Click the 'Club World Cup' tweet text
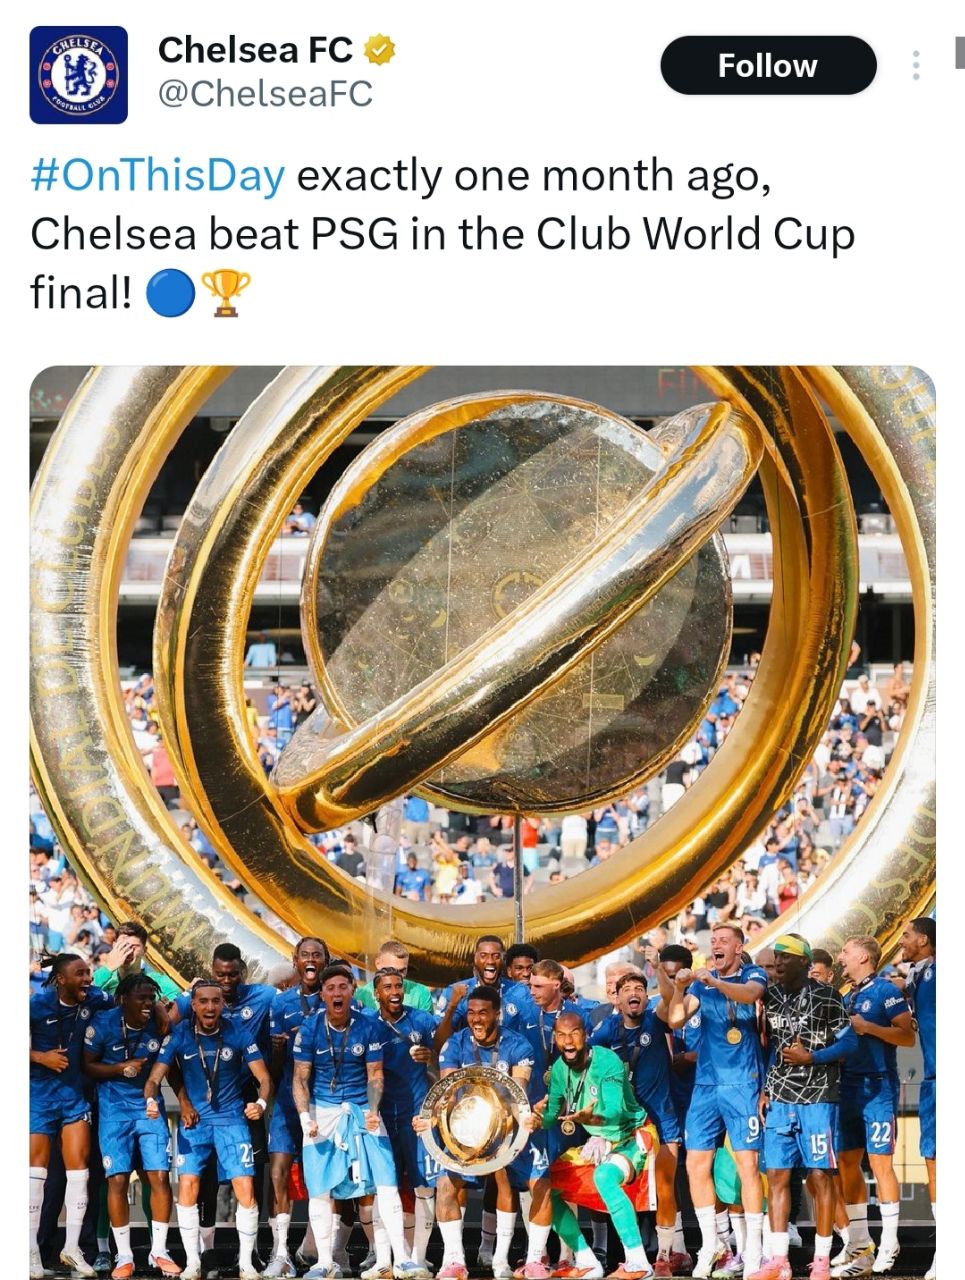 click(695, 235)
